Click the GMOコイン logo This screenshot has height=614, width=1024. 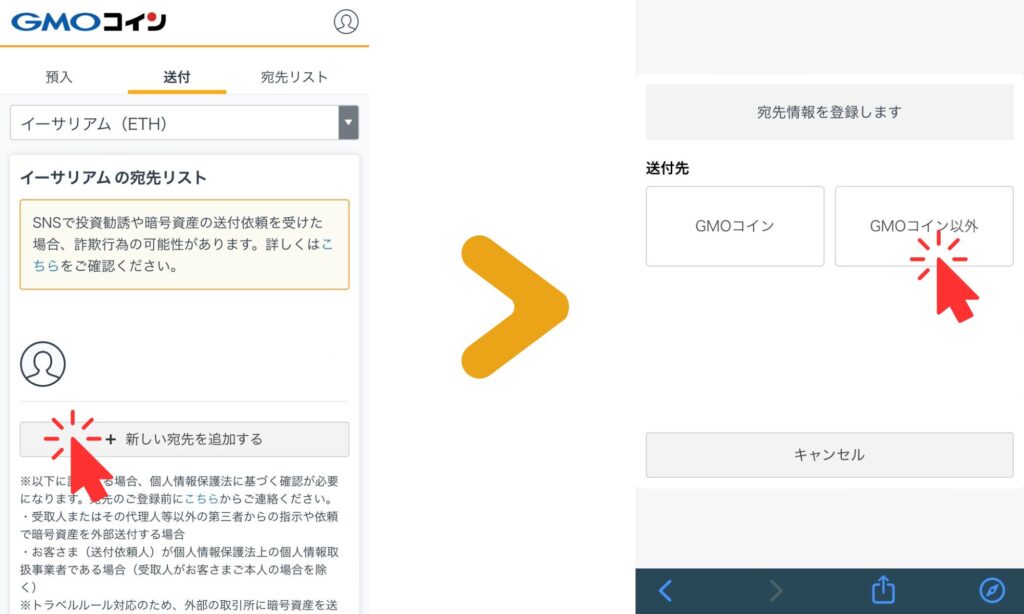click(89, 22)
